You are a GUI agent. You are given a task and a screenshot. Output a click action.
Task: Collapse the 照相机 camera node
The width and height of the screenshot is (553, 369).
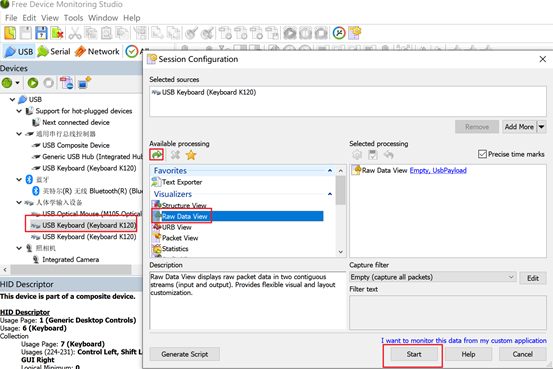tap(19, 248)
